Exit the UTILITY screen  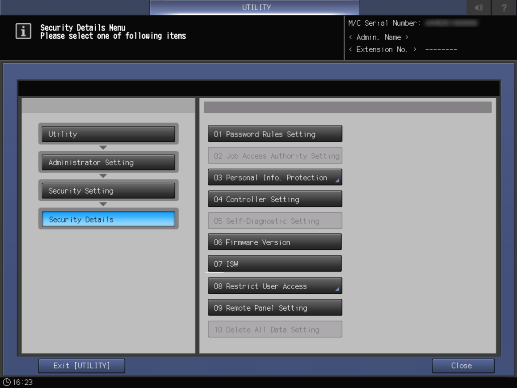coord(82,366)
